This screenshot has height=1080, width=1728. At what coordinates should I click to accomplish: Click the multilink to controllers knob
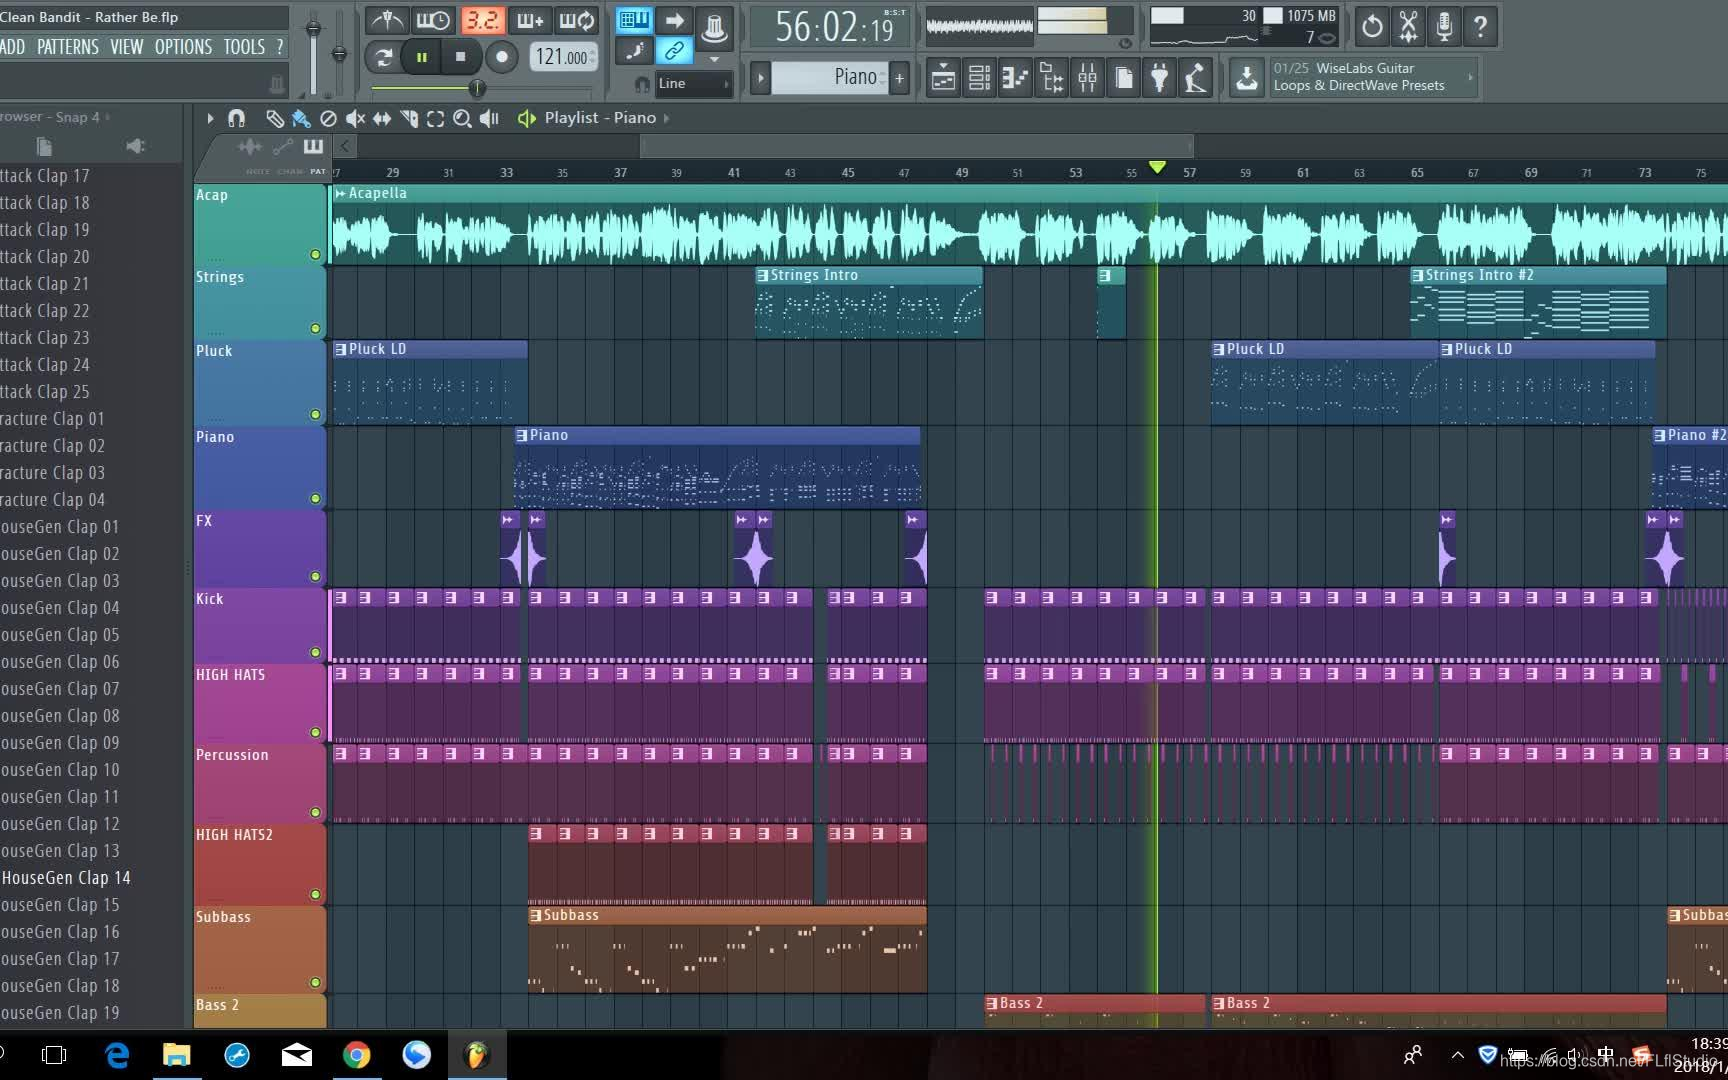coord(714,27)
